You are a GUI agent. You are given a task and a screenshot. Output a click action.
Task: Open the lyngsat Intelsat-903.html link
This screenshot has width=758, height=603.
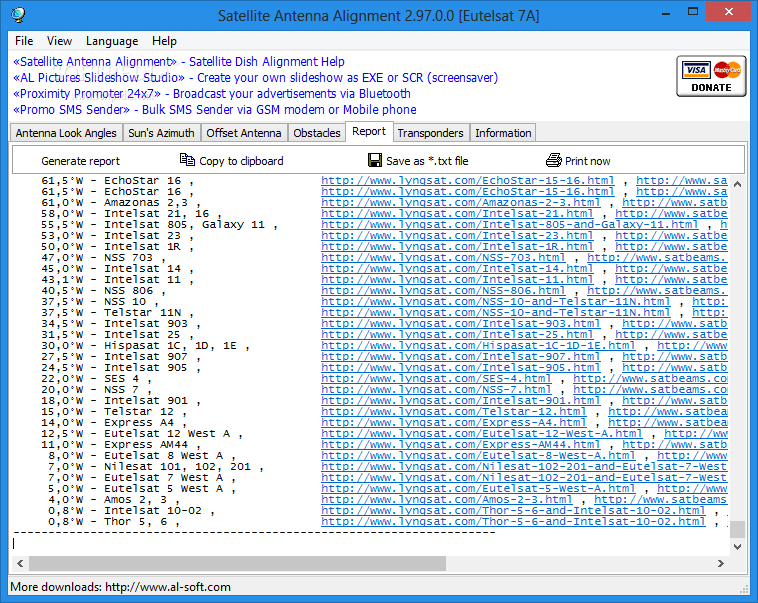[x=460, y=324]
